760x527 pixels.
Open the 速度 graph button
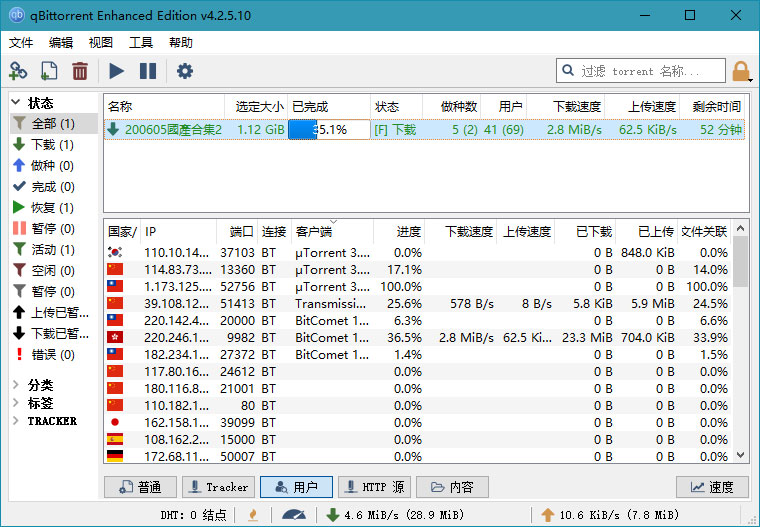point(712,487)
